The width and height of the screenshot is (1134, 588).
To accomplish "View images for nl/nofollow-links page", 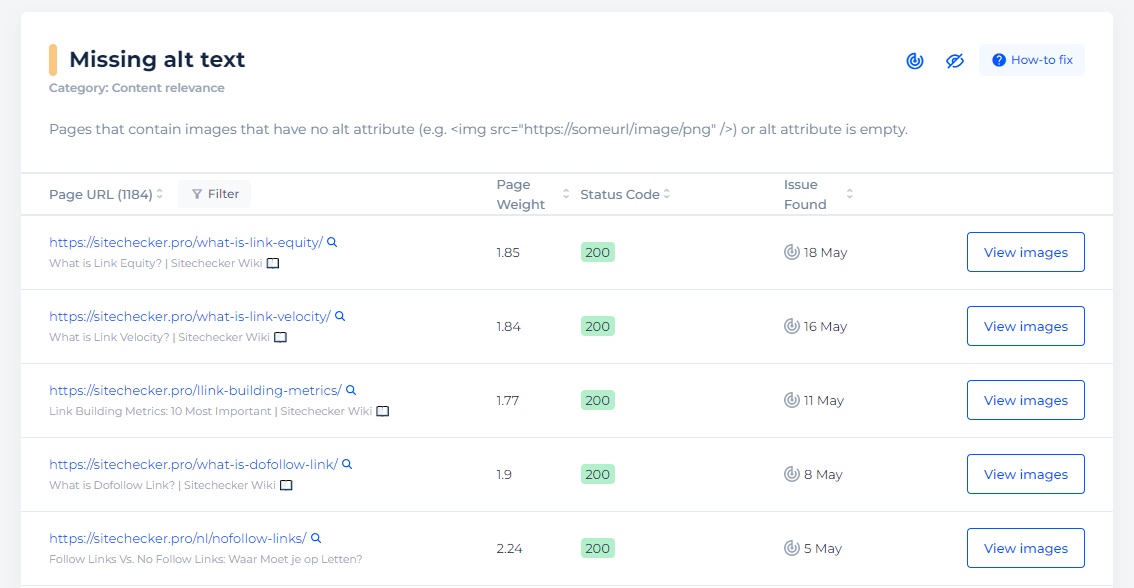I will pyautogui.click(x=1026, y=548).
